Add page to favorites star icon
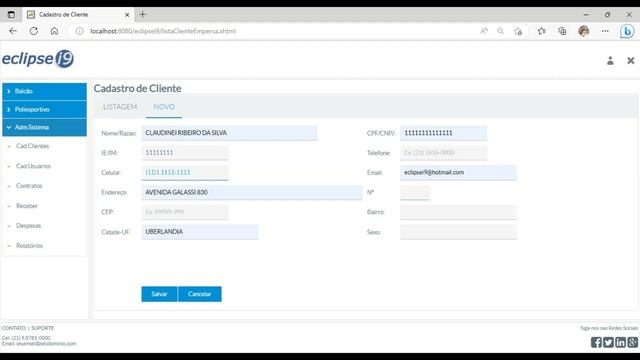This screenshot has height=360, width=640. click(x=518, y=31)
